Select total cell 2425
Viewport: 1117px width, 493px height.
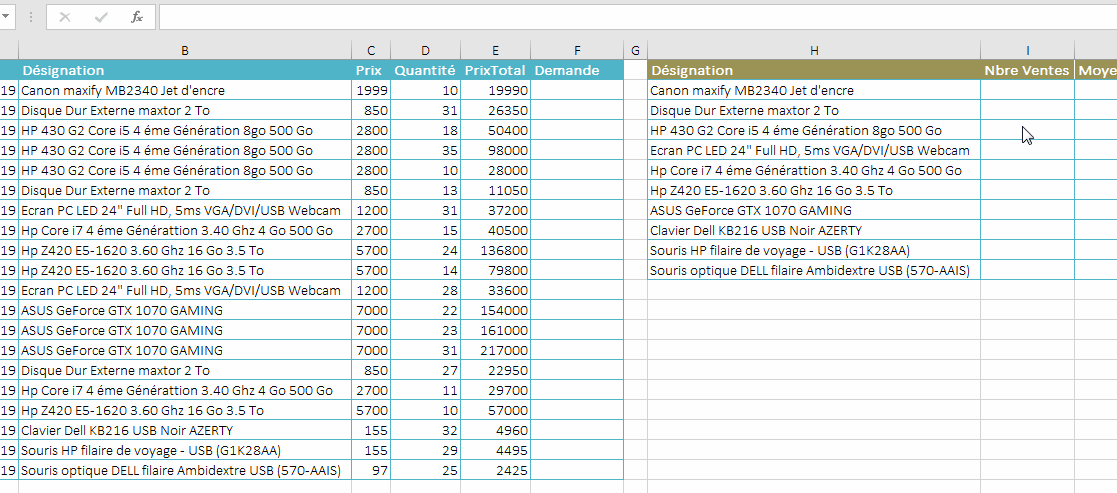(495, 470)
